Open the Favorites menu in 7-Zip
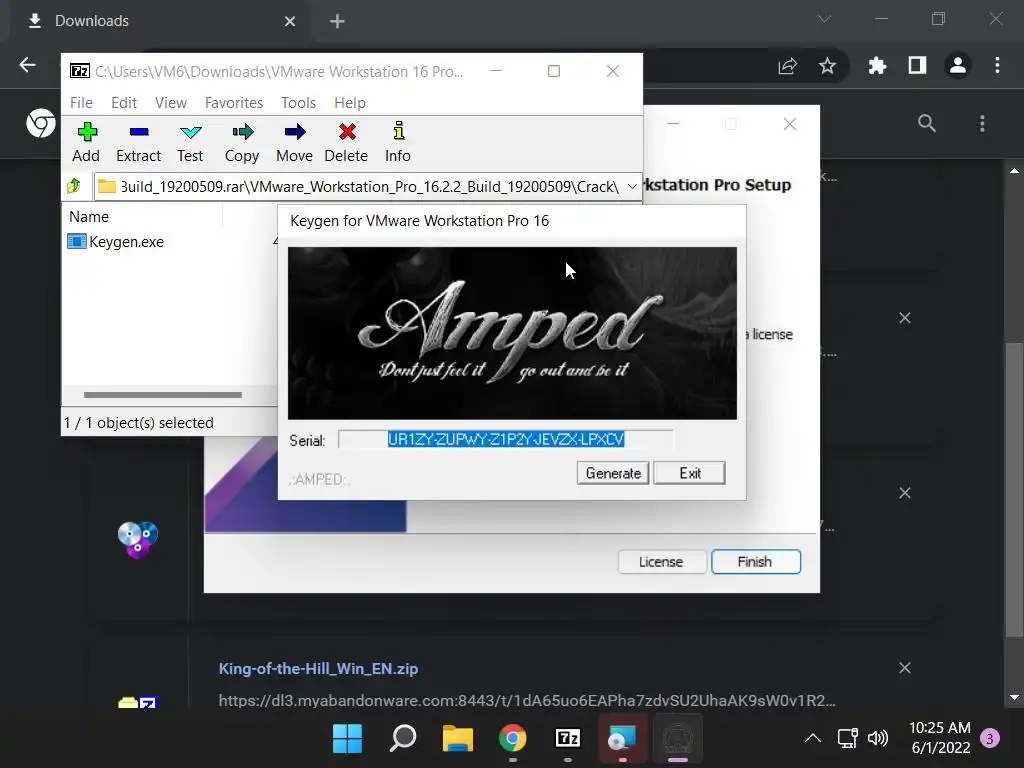Image resolution: width=1024 pixels, height=768 pixels. tap(234, 103)
